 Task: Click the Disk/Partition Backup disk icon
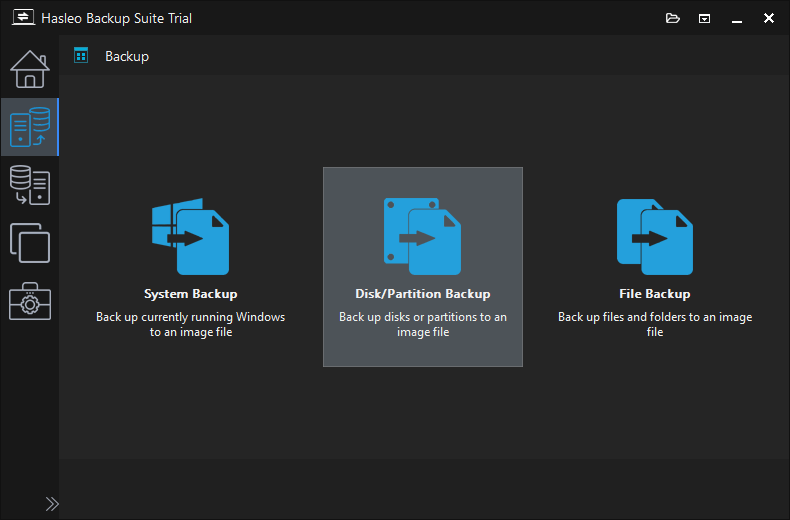[x=422, y=236]
